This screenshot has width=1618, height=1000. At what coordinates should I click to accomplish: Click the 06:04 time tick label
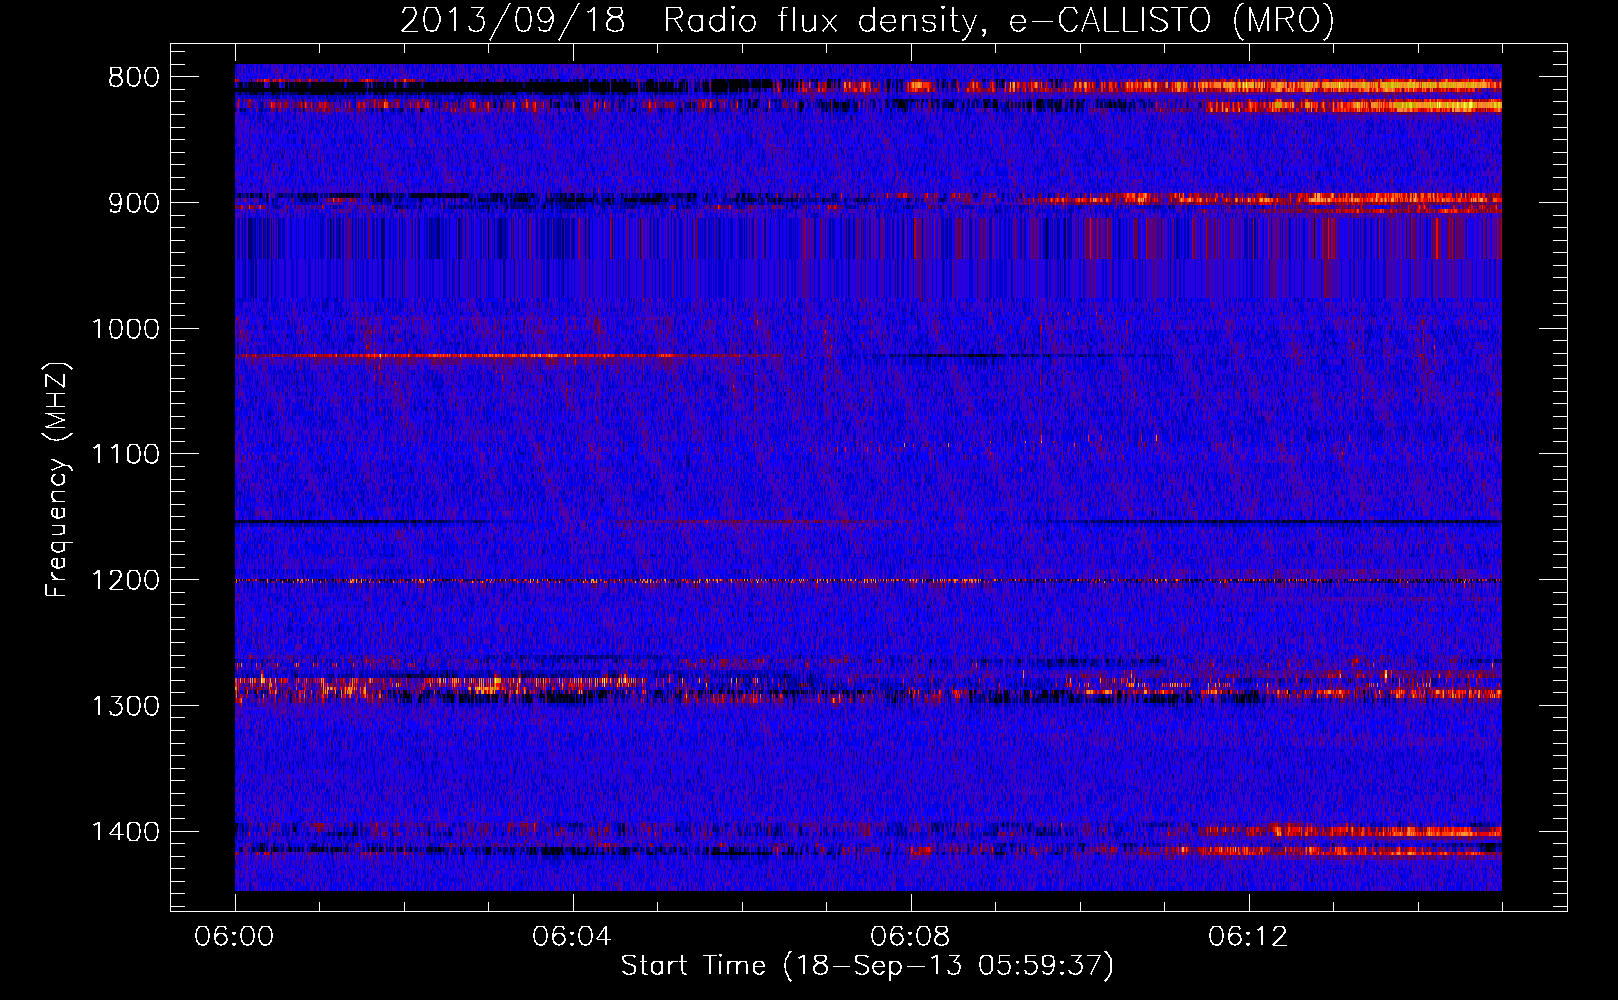(x=573, y=937)
